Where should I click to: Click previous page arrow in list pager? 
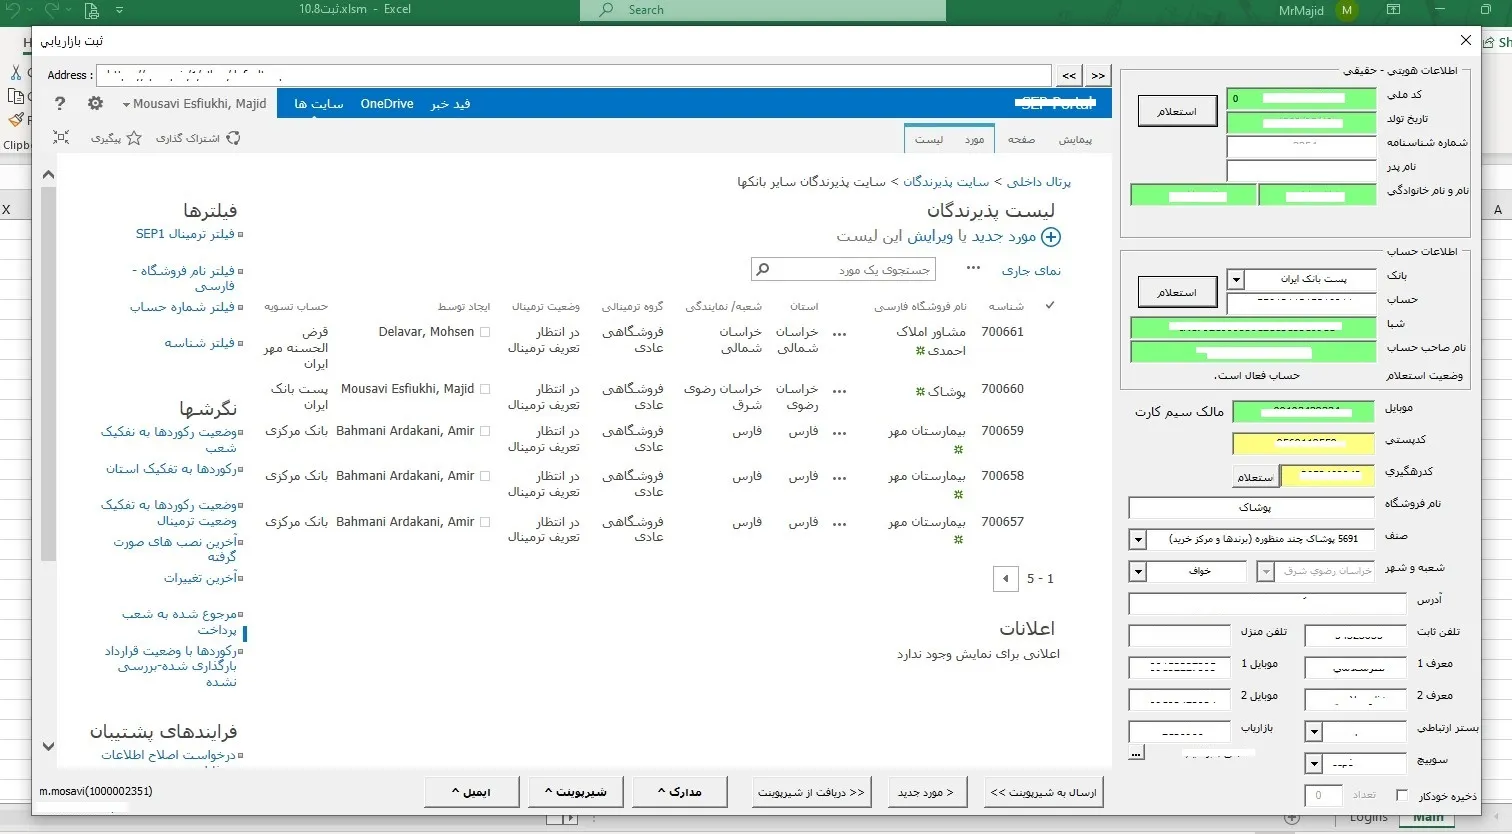(1005, 579)
